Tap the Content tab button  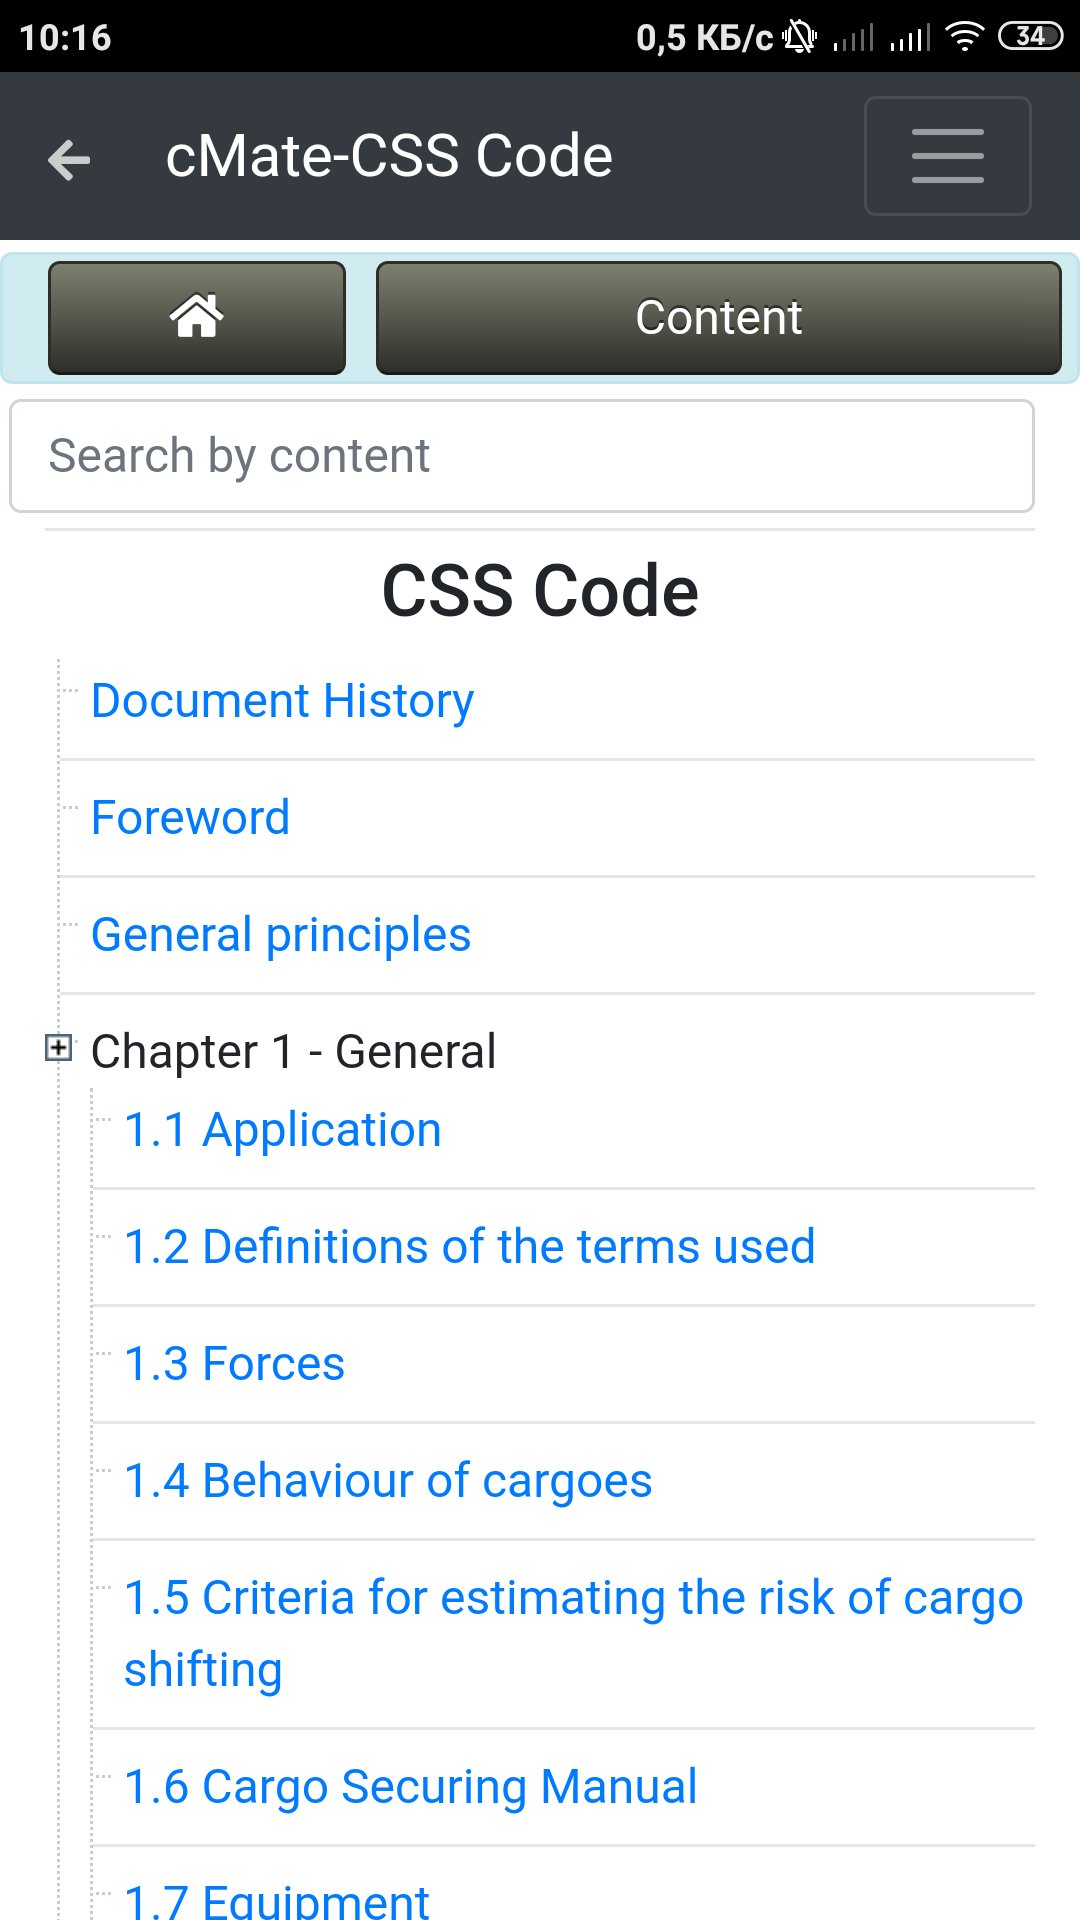pos(718,318)
